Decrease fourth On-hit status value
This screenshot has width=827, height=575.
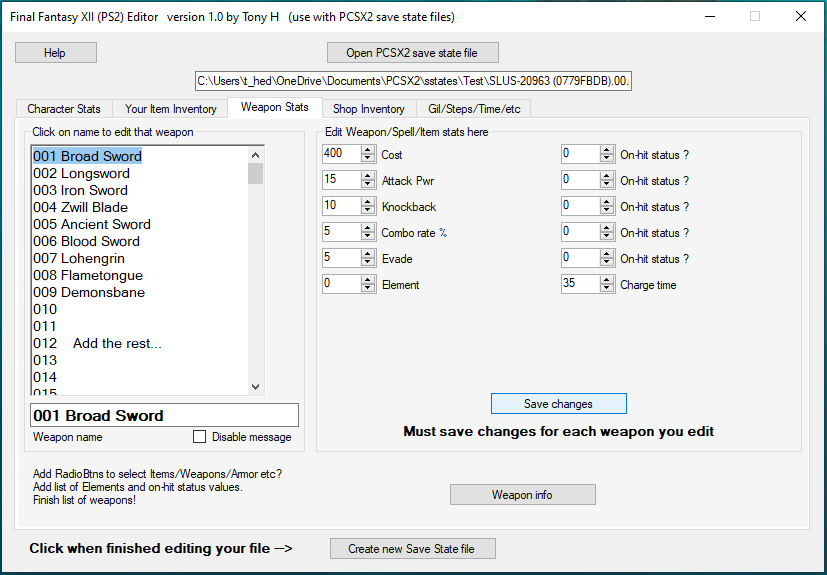pos(607,236)
